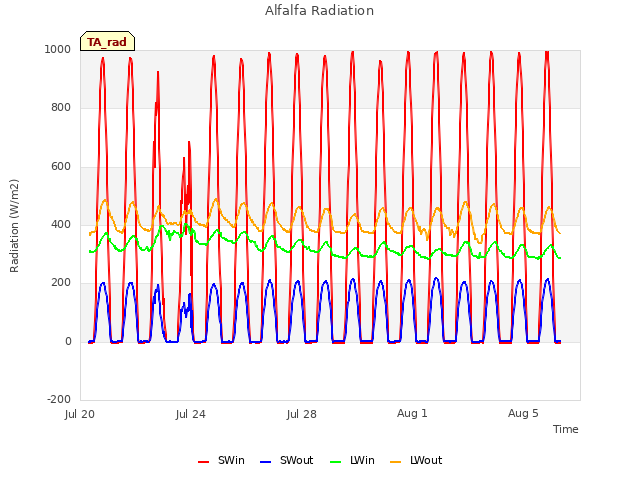The height and width of the screenshot is (480, 640).
Task: Click the red SWin legend swatch
Action: (203, 462)
